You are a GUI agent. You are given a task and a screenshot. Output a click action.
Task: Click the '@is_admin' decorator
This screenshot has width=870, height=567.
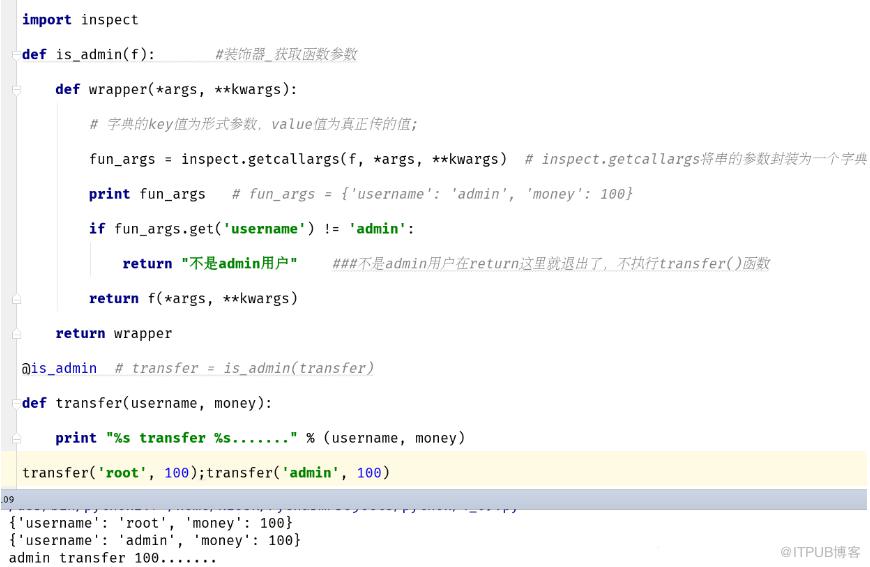coord(59,368)
